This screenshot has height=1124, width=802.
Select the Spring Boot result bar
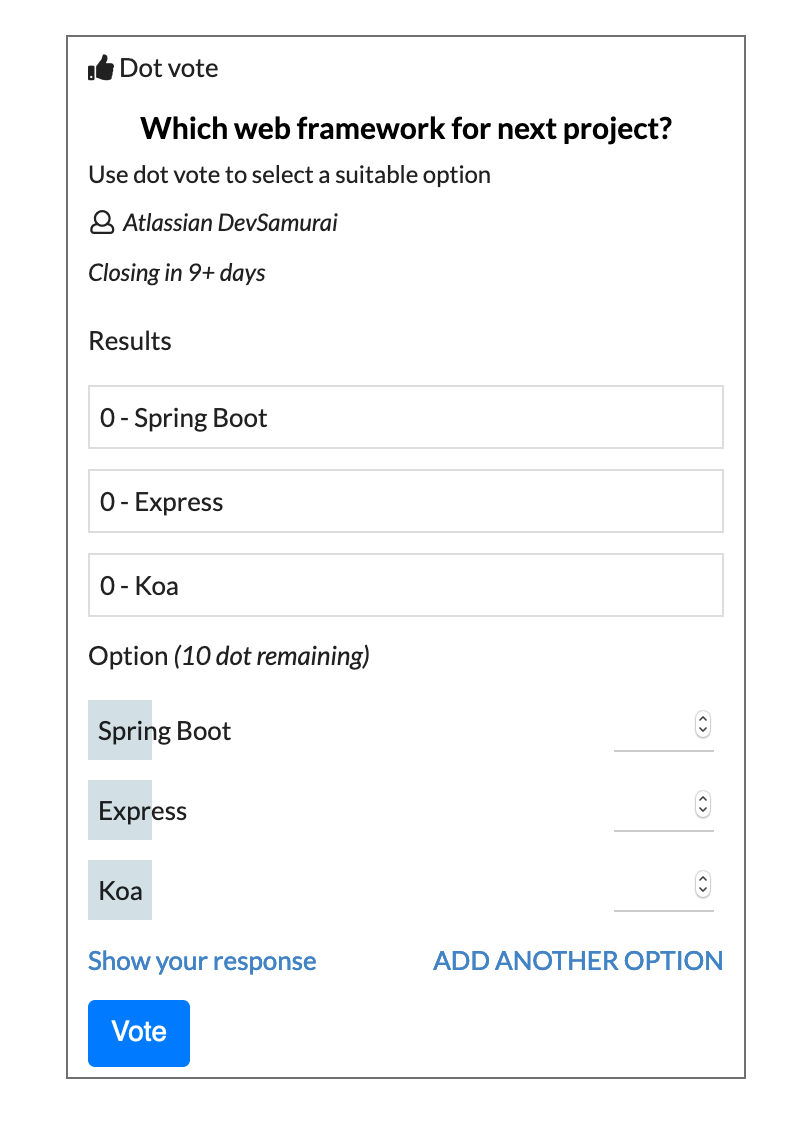point(405,417)
